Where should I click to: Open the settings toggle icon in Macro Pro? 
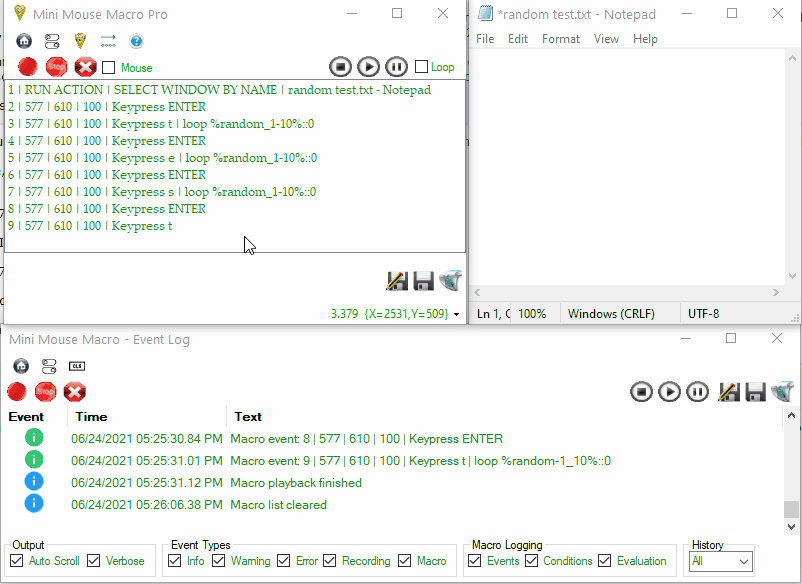pyautogui.click(x=52, y=41)
